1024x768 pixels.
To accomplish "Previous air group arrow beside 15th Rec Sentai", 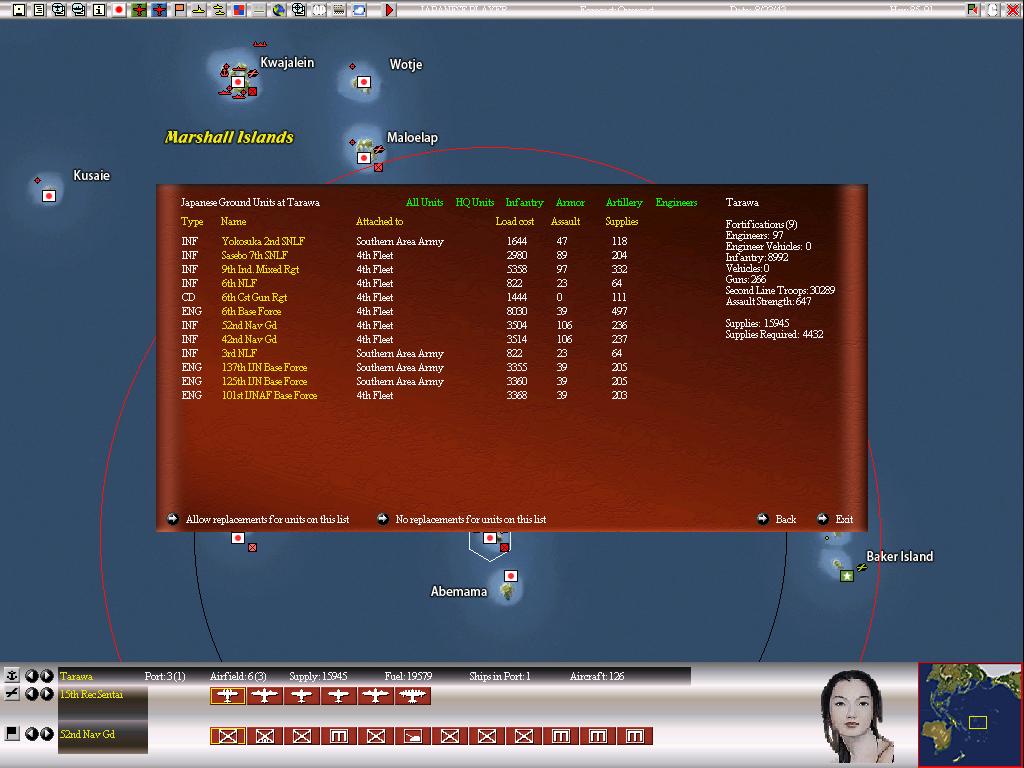I will [31, 694].
